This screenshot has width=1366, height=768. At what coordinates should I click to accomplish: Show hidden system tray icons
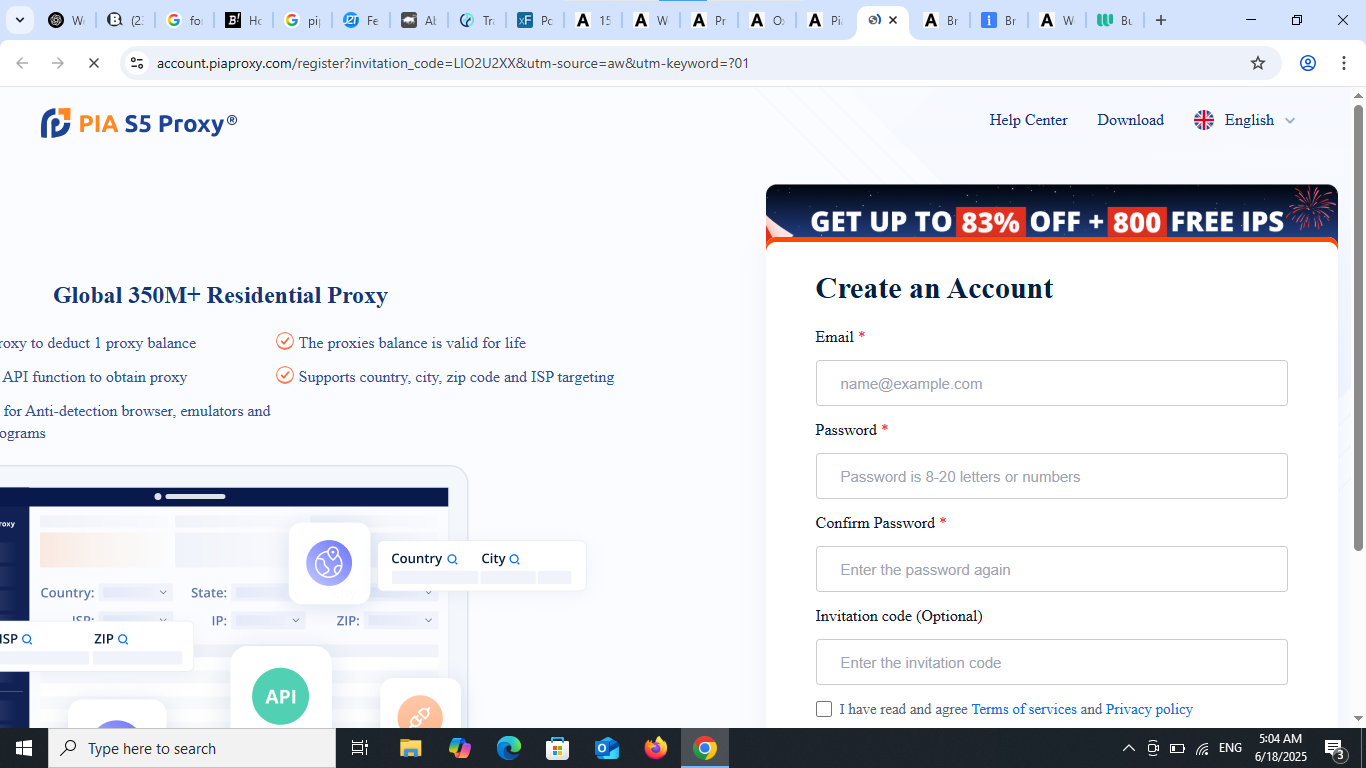point(1129,748)
